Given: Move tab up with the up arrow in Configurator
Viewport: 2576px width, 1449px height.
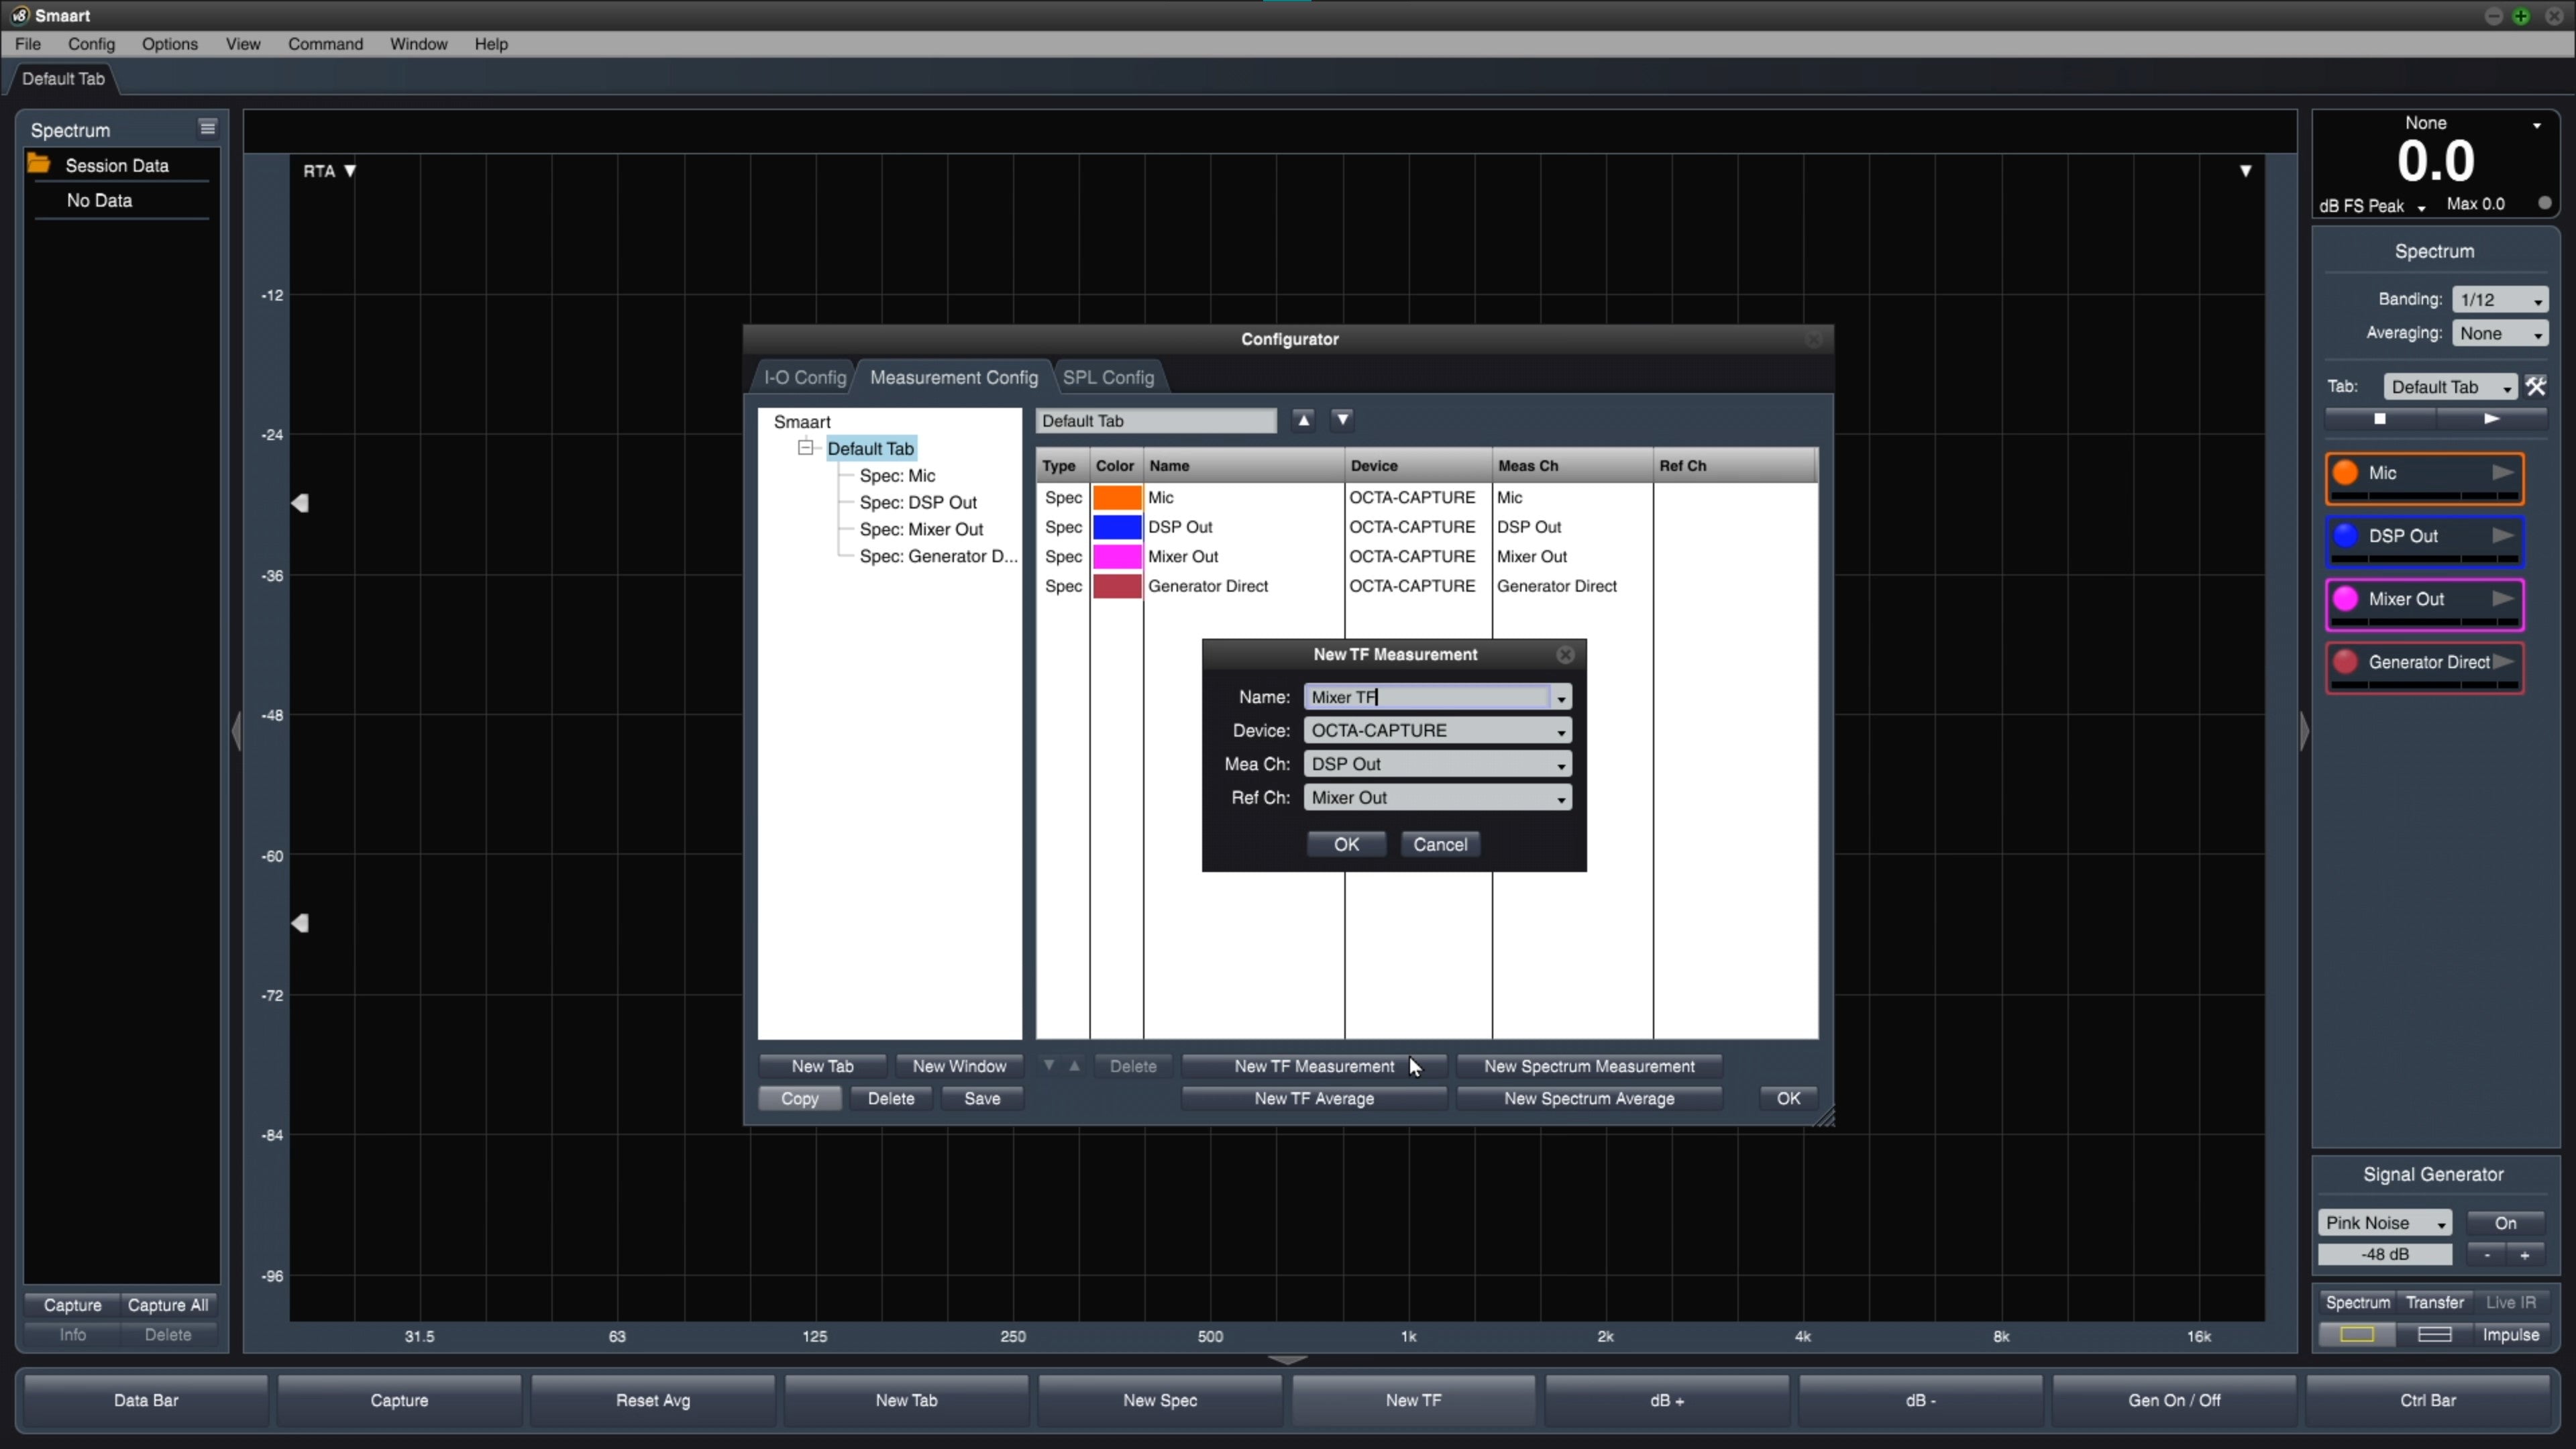Looking at the screenshot, I should pos(1303,420).
